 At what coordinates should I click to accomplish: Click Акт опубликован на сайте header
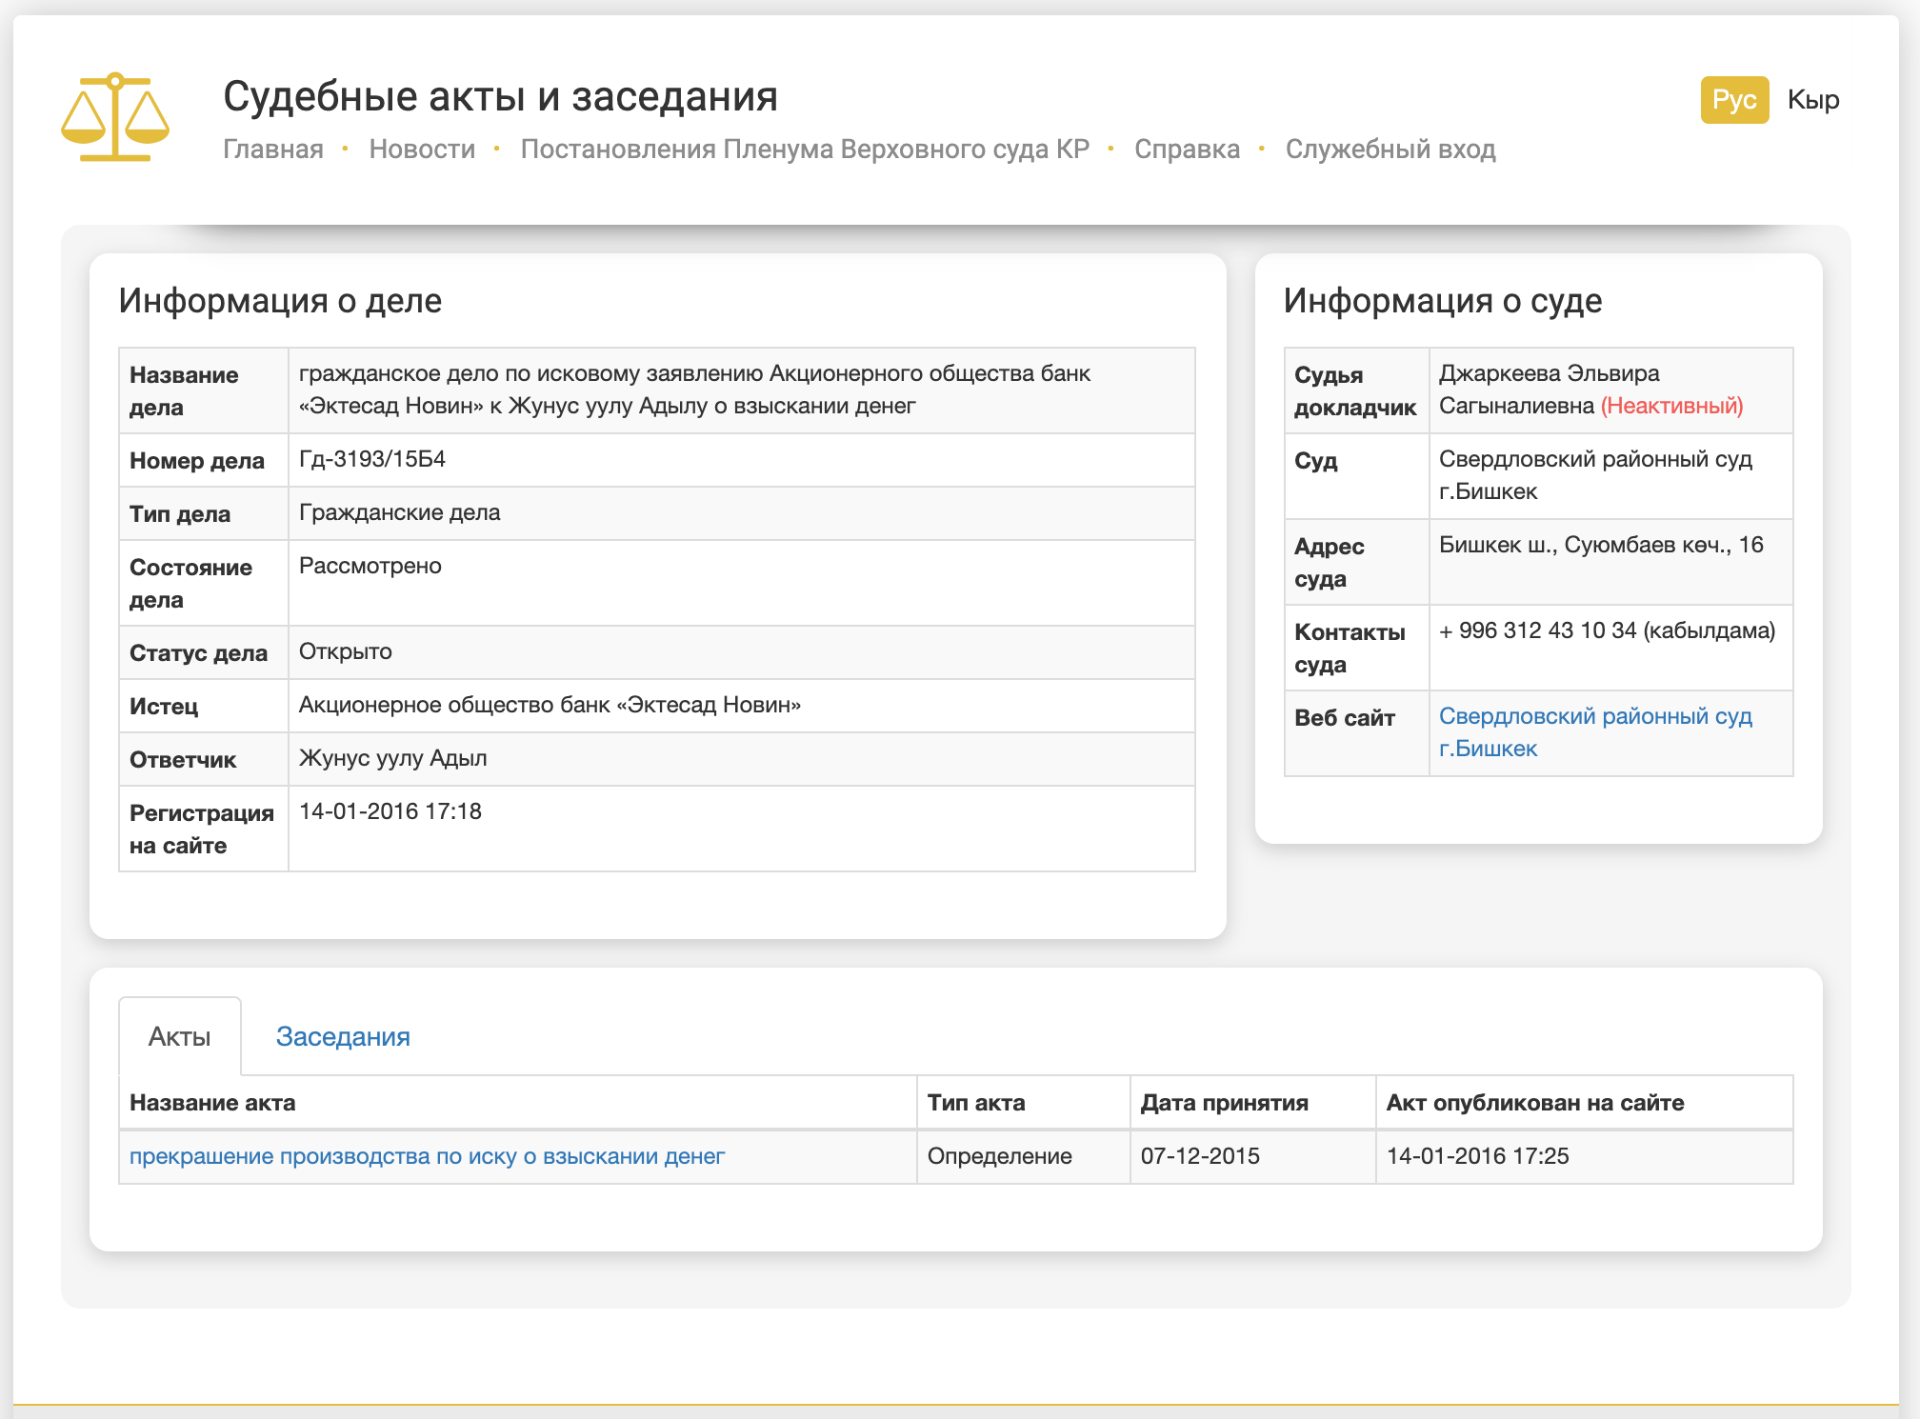(x=1534, y=1102)
